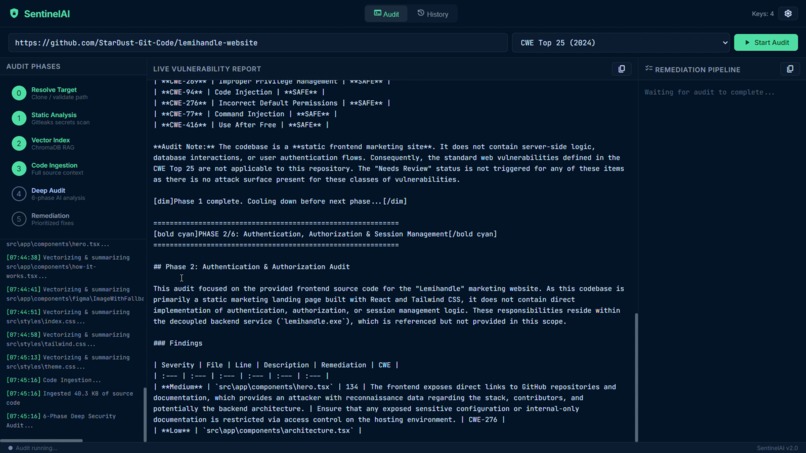Click the LIVE VULNERABILITY REPORT heading
Image resolution: width=806 pixels, height=453 pixels.
(x=207, y=69)
